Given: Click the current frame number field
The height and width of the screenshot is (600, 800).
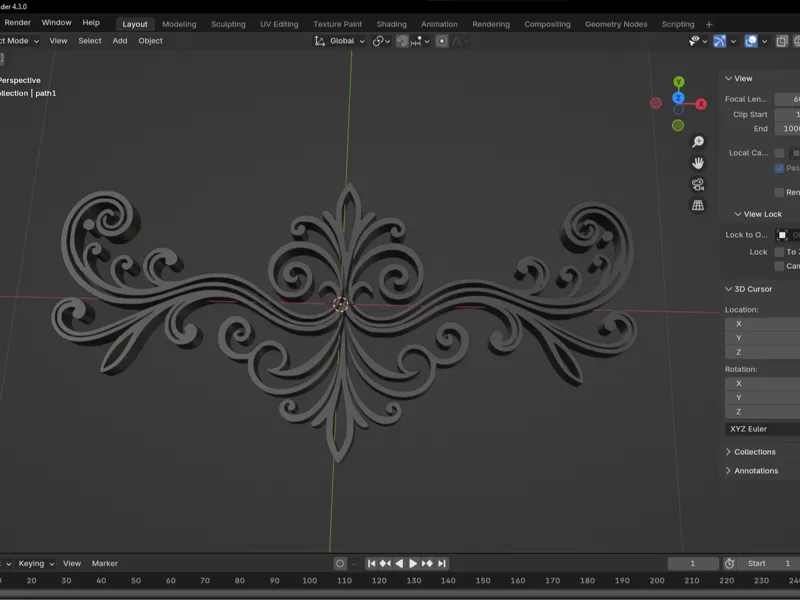Looking at the screenshot, I should click(693, 563).
